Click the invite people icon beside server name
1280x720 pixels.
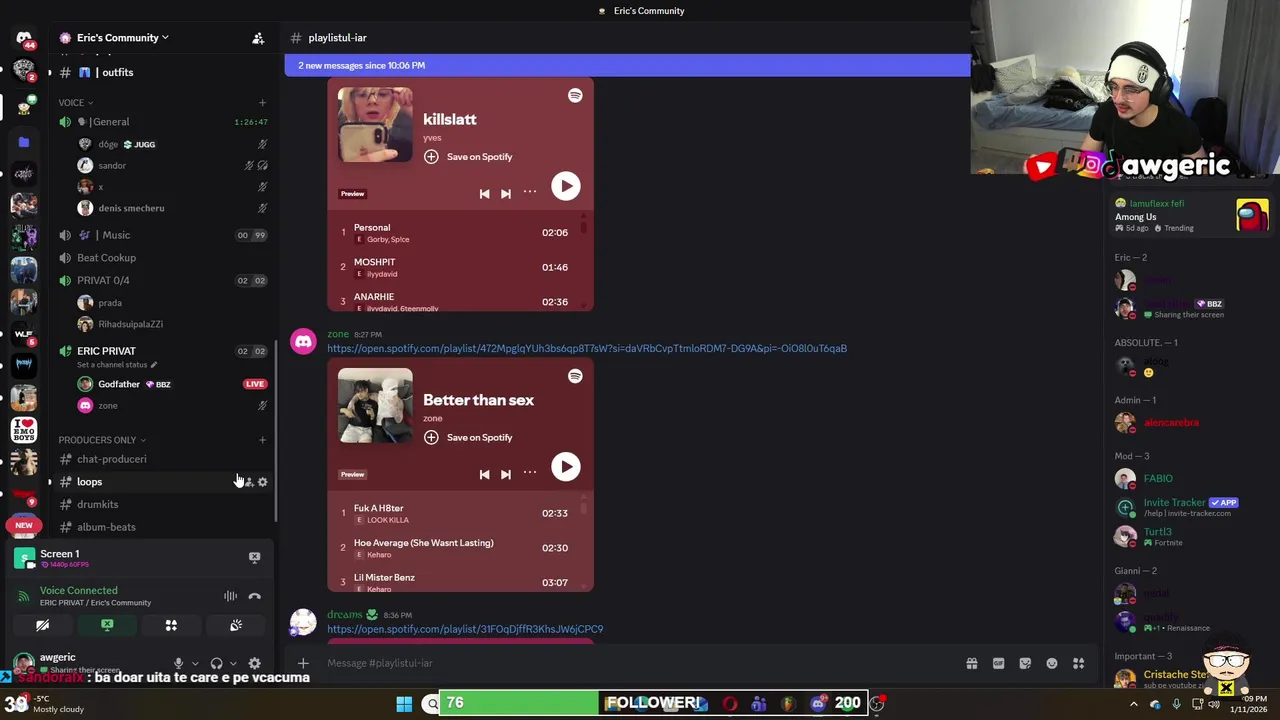click(x=258, y=38)
